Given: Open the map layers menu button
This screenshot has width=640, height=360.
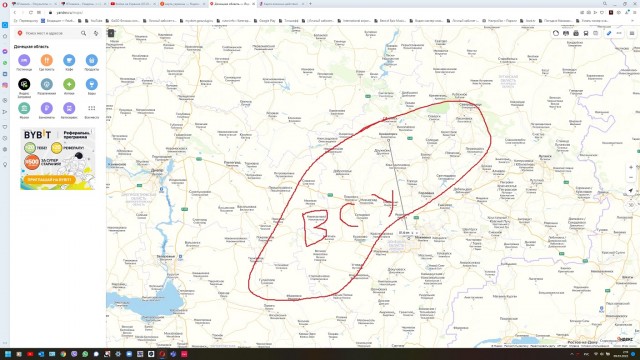Looking at the screenshot, I should click(631, 33).
